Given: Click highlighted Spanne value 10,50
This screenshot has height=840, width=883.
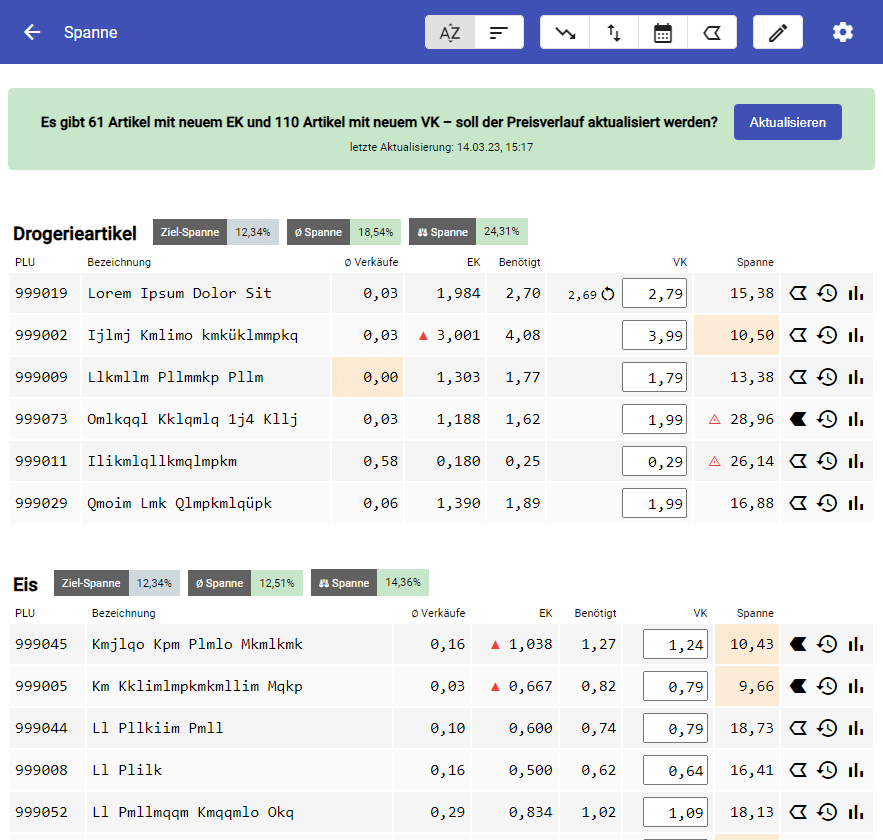Looking at the screenshot, I should [x=737, y=336].
